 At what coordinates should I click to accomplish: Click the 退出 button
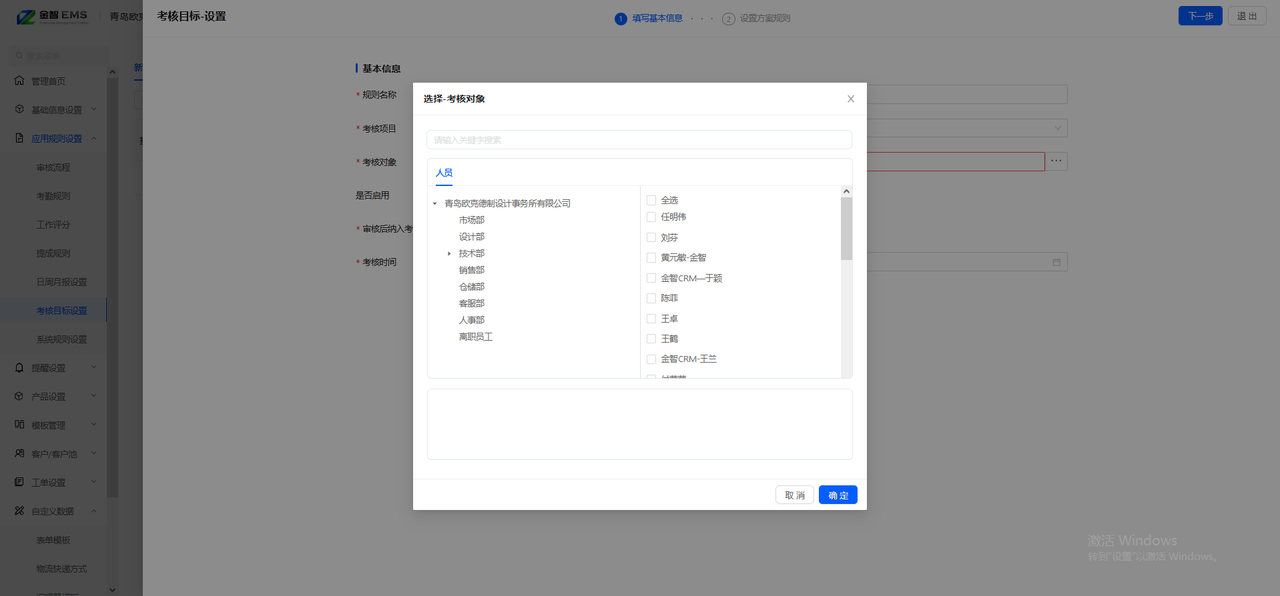click(1247, 16)
